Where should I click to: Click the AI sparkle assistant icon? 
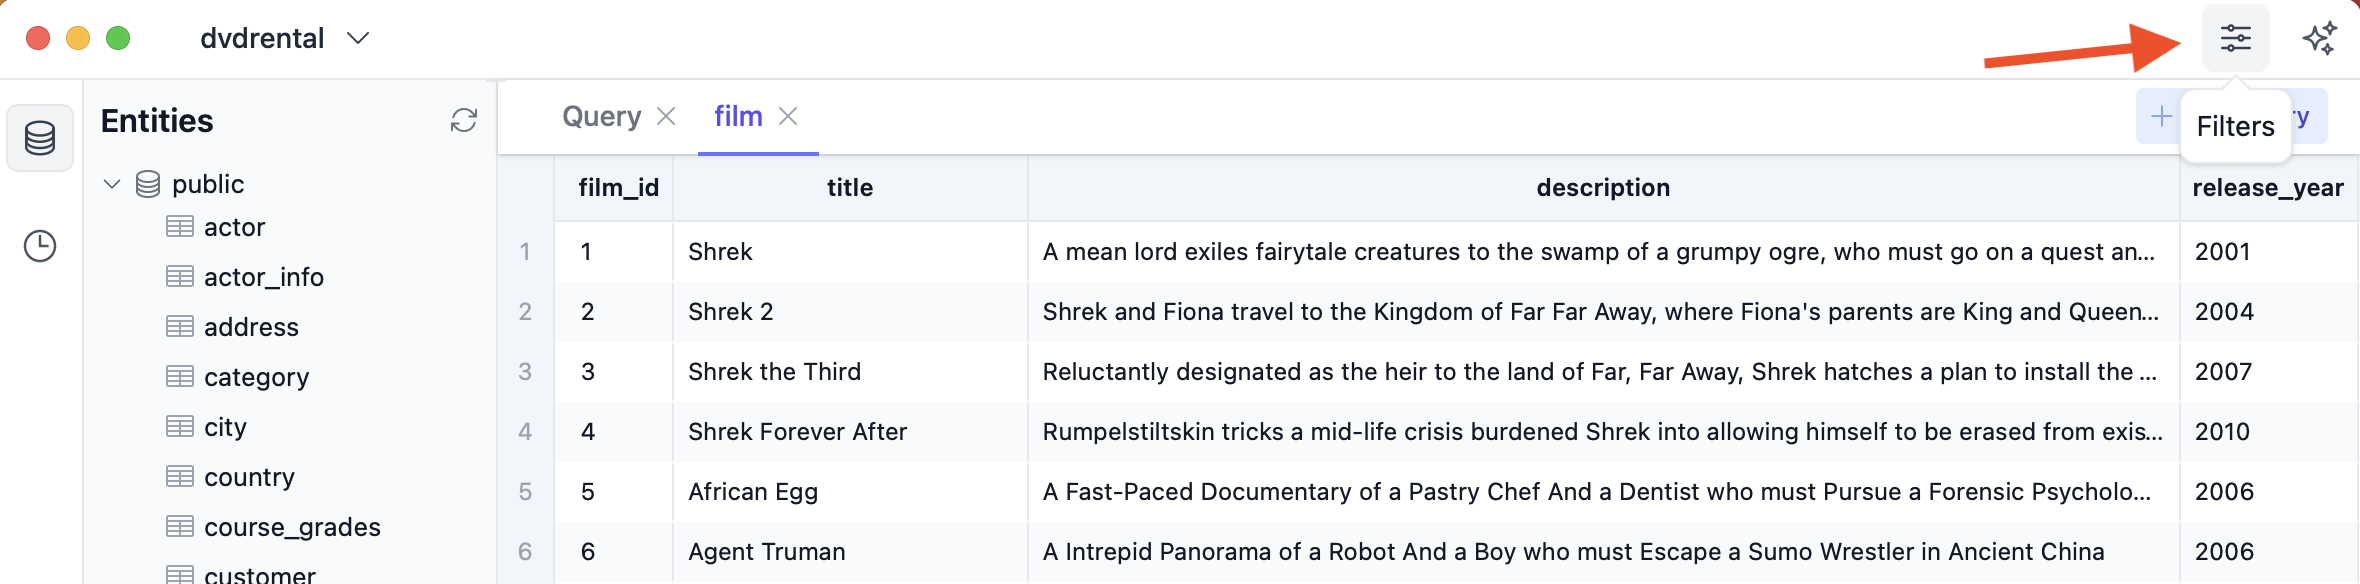[2319, 39]
